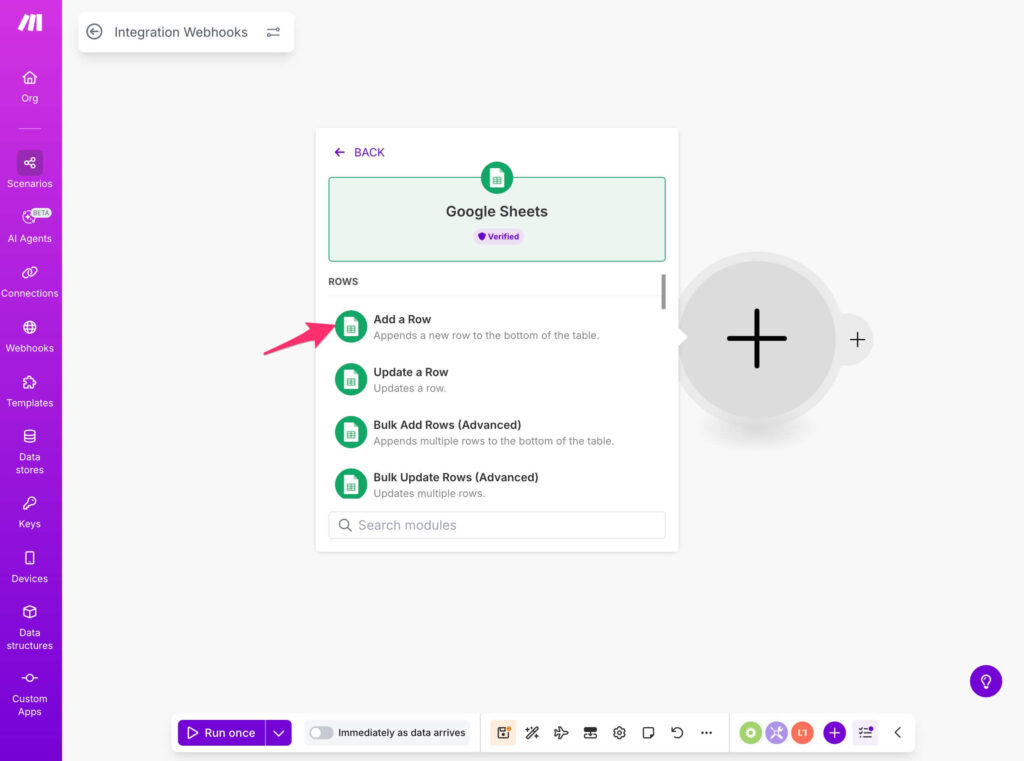Viewport: 1024px width, 761px height.
Task: Collapse the bottom toolbar with chevron
Action: click(x=897, y=733)
